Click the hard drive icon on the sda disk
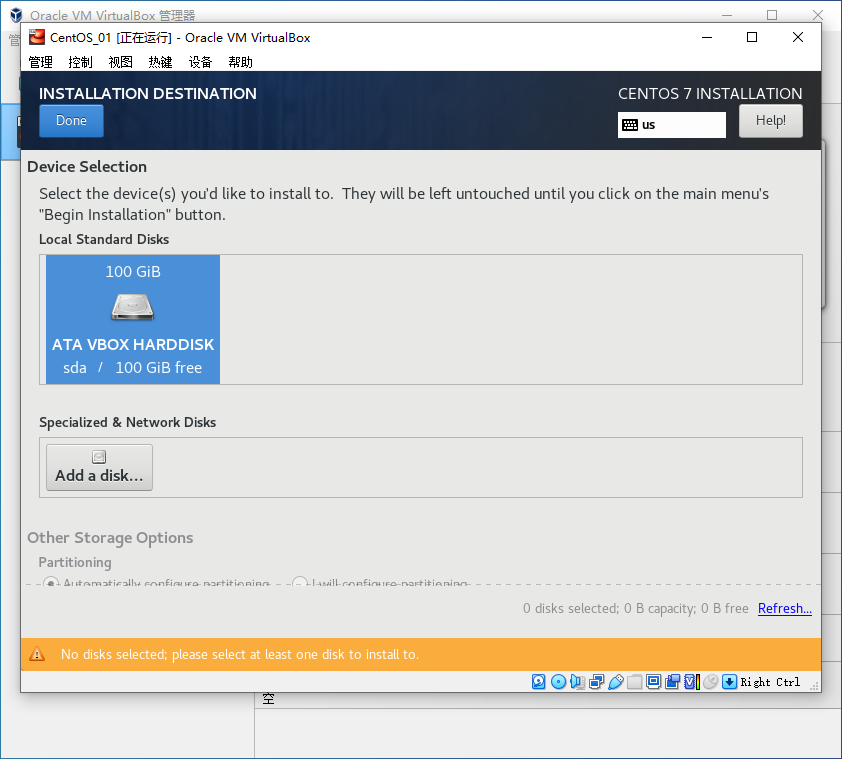Viewport: 842px width, 759px height. point(133,307)
